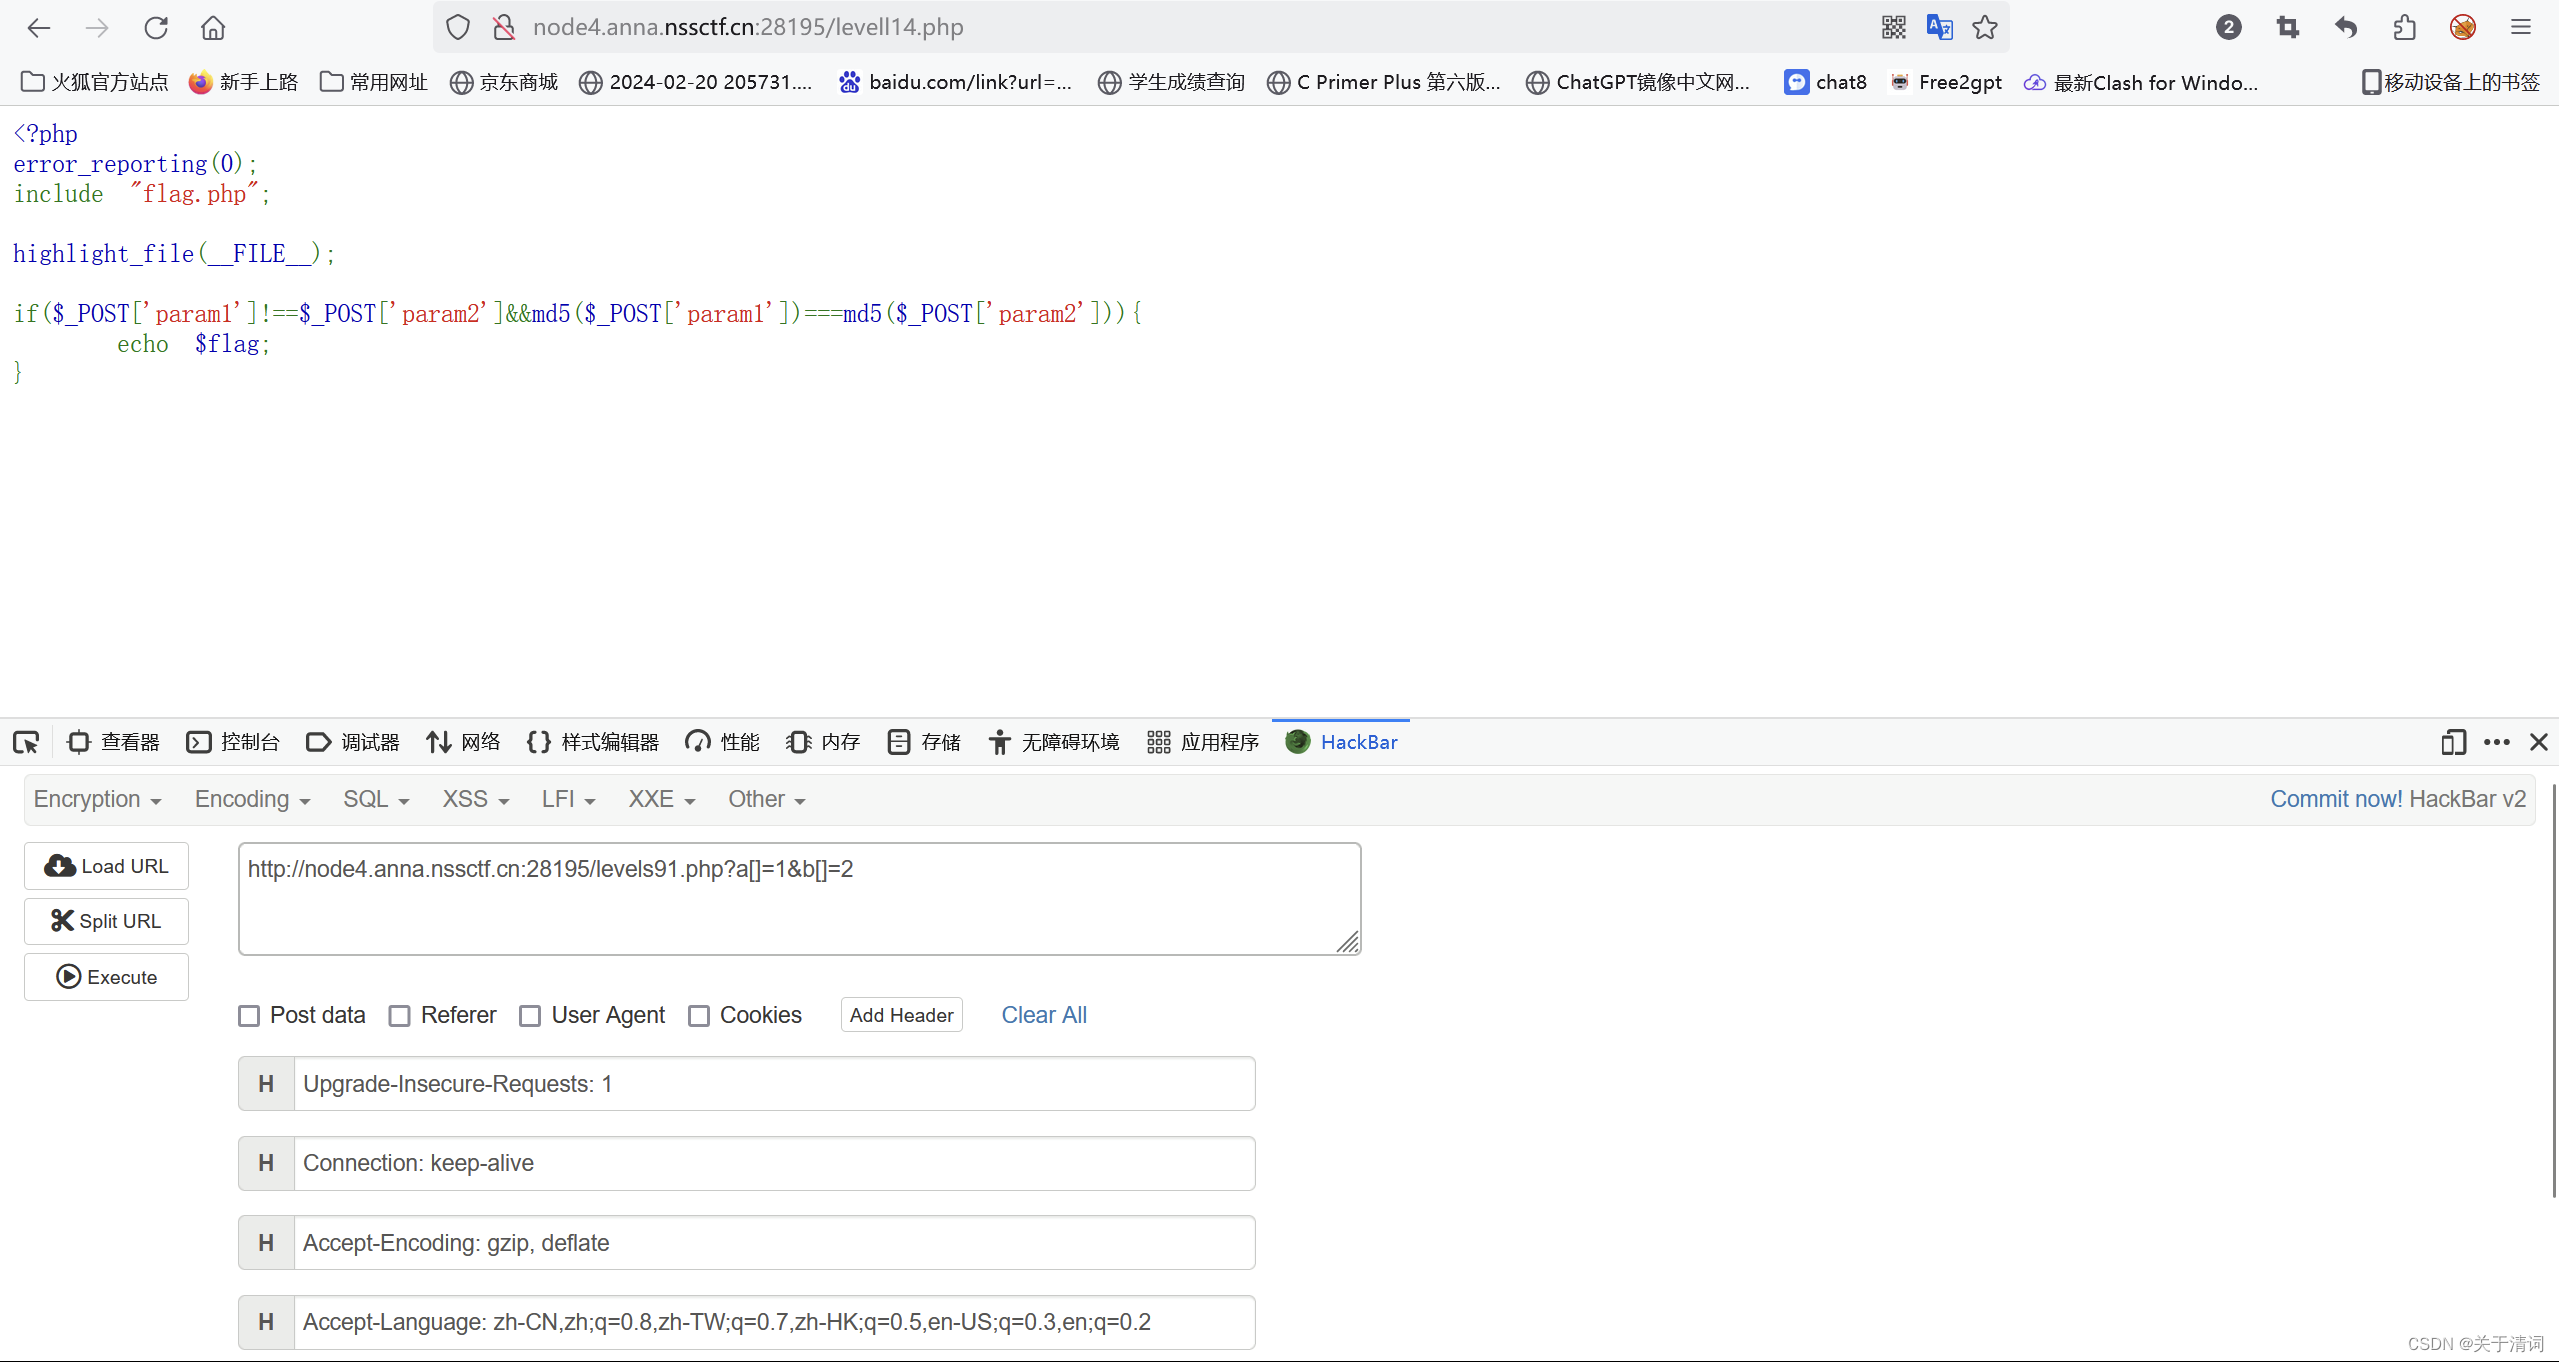Image resolution: width=2559 pixels, height=1362 pixels.
Task: Bookmark page with star icon
Action: [1985, 27]
